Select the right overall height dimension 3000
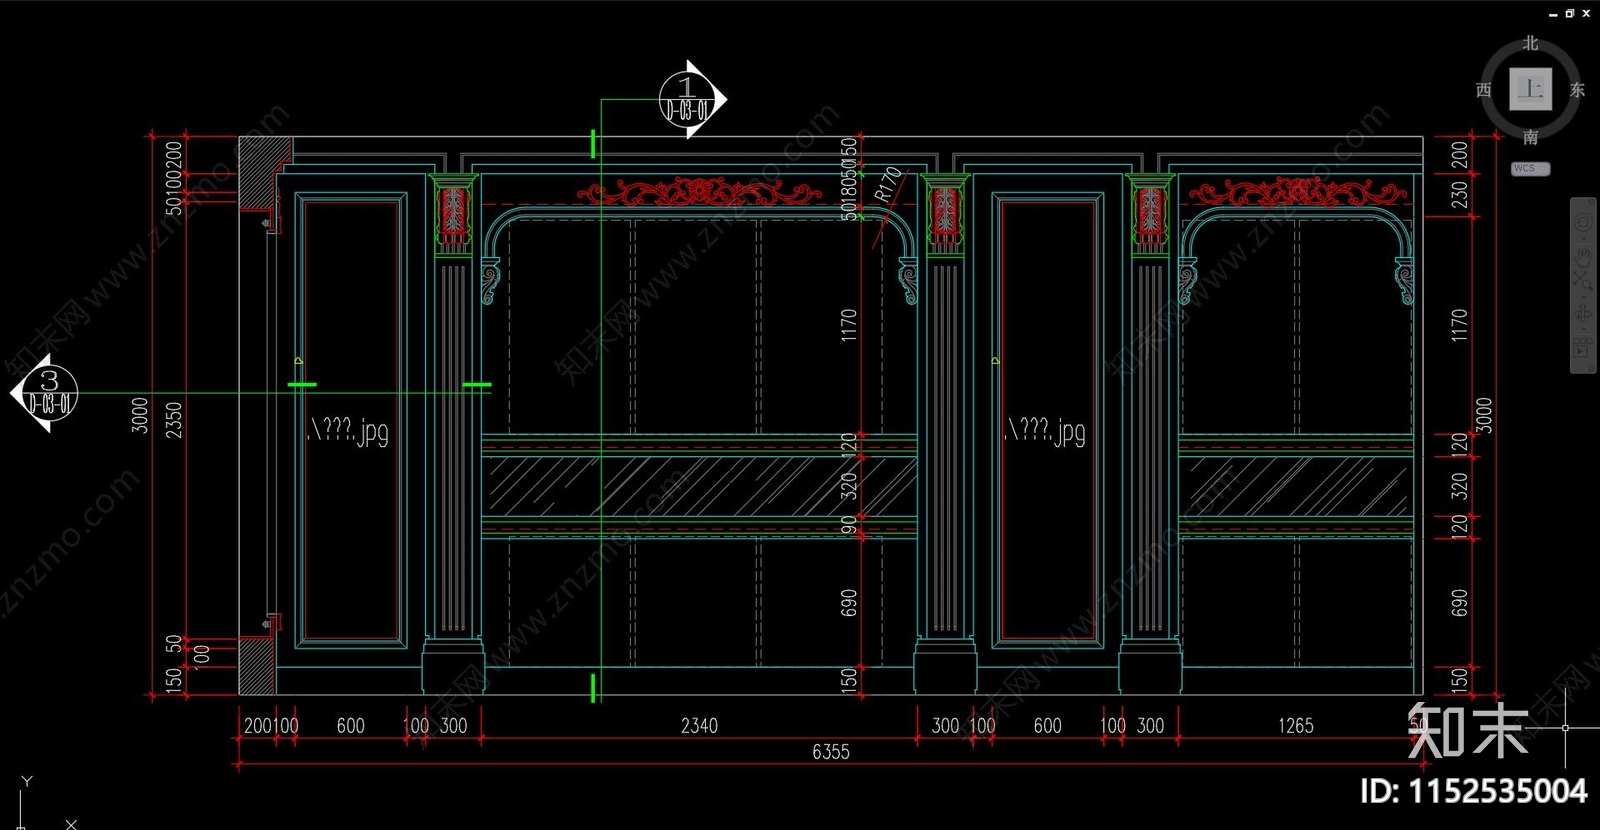Image resolution: width=1600 pixels, height=830 pixels. [1484, 415]
